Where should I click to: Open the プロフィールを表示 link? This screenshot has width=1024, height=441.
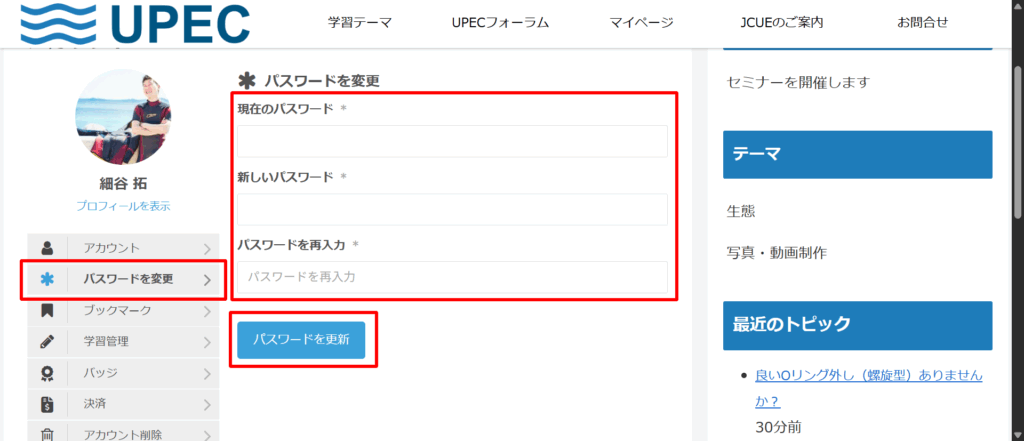click(x=123, y=206)
